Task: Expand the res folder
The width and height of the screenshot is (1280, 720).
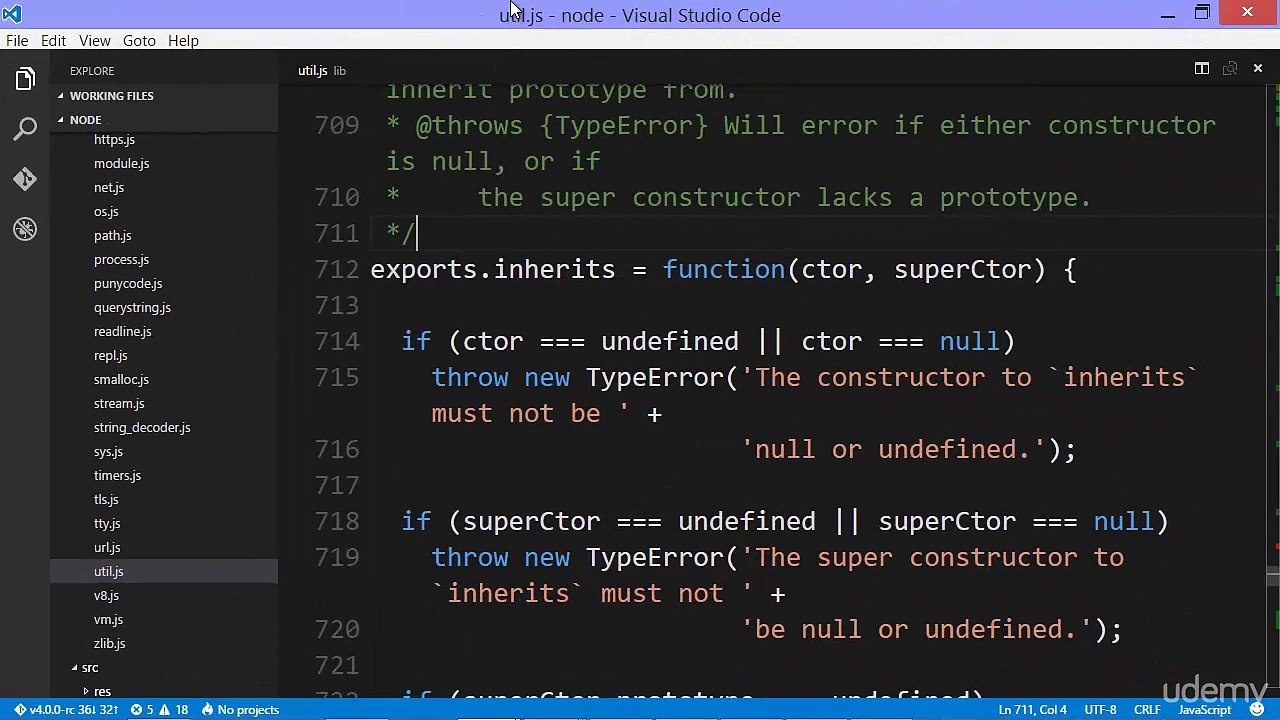Action: 86,692
